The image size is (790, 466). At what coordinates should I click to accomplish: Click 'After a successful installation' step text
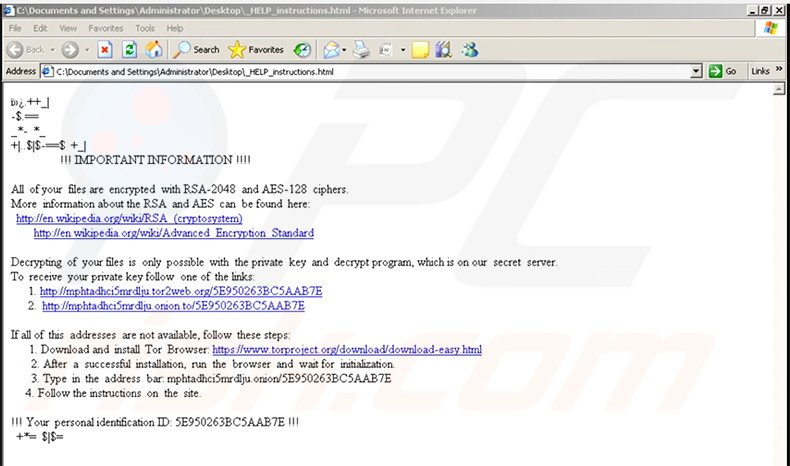[x=219, y=364]
